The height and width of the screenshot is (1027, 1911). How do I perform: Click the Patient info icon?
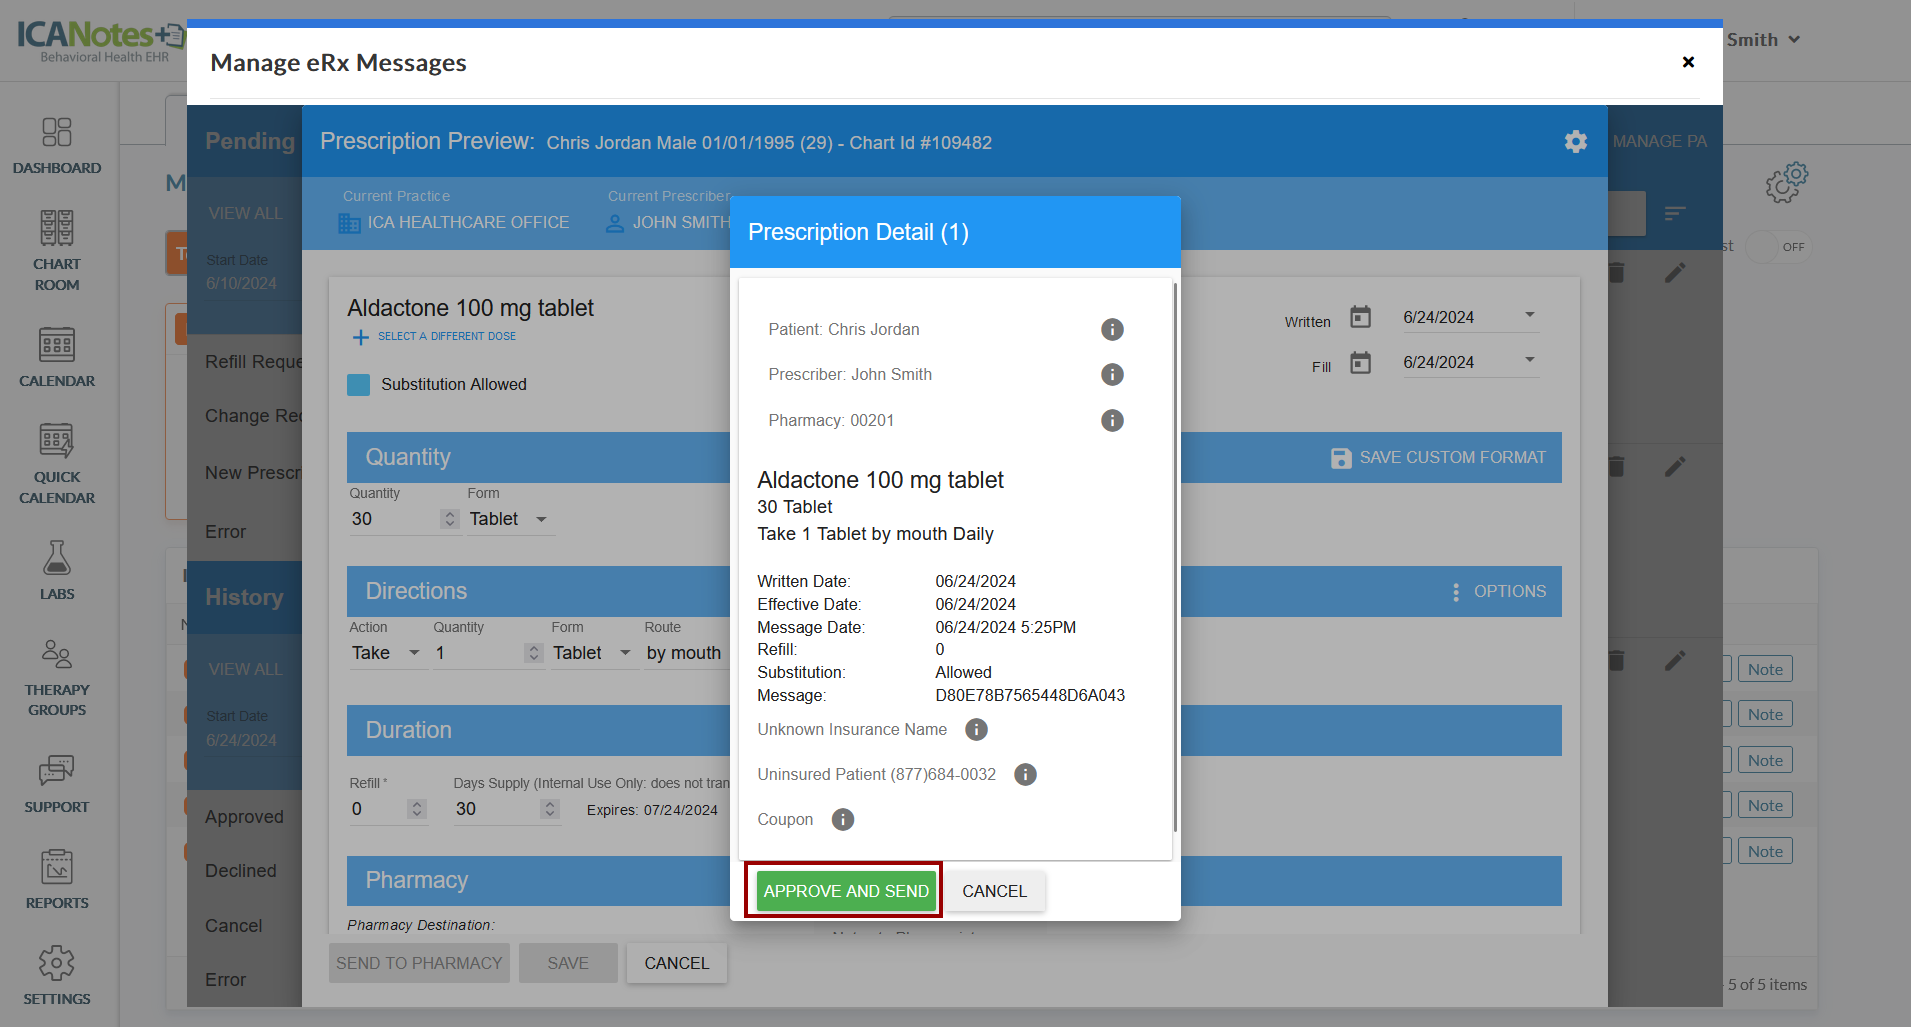1112,329
